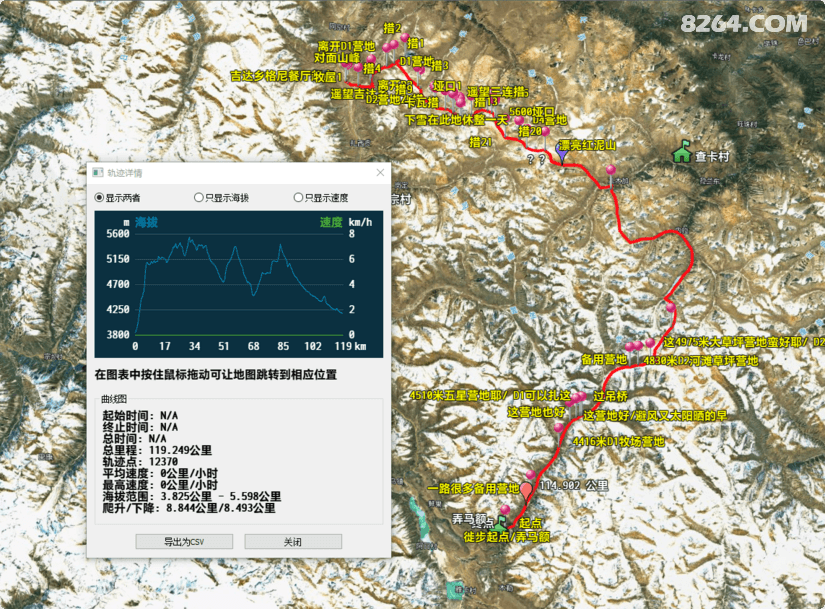Click the 对面山峰 label
The width and height of the screenshot is (825, 609).
[337, 58]
